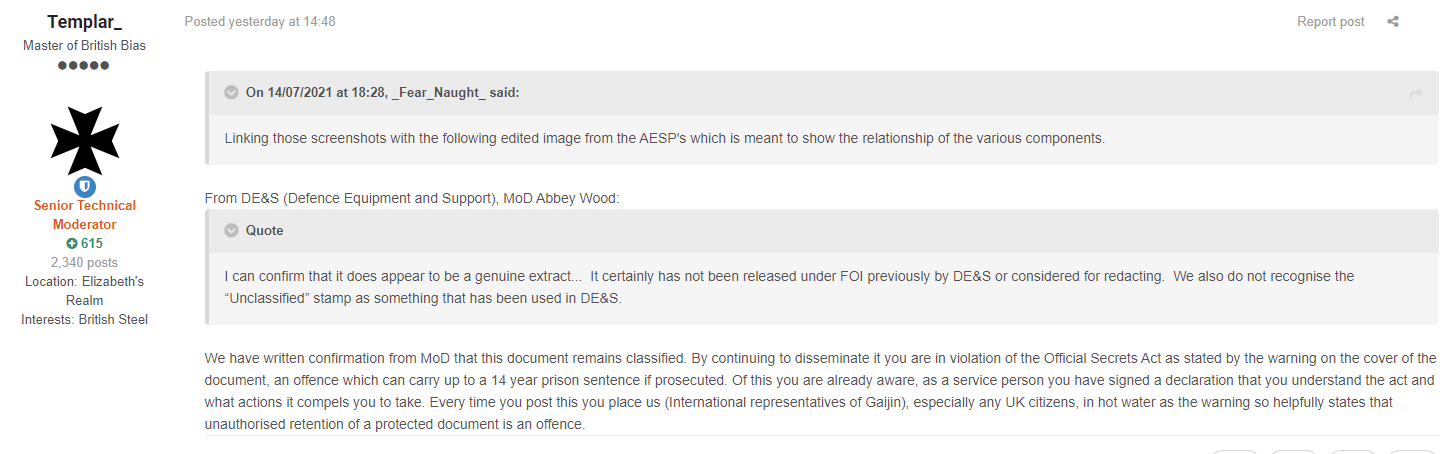This screenshot has width=1447, height=454.
Task: Open the Maltese cross avatar
Action: pos(84,141)
